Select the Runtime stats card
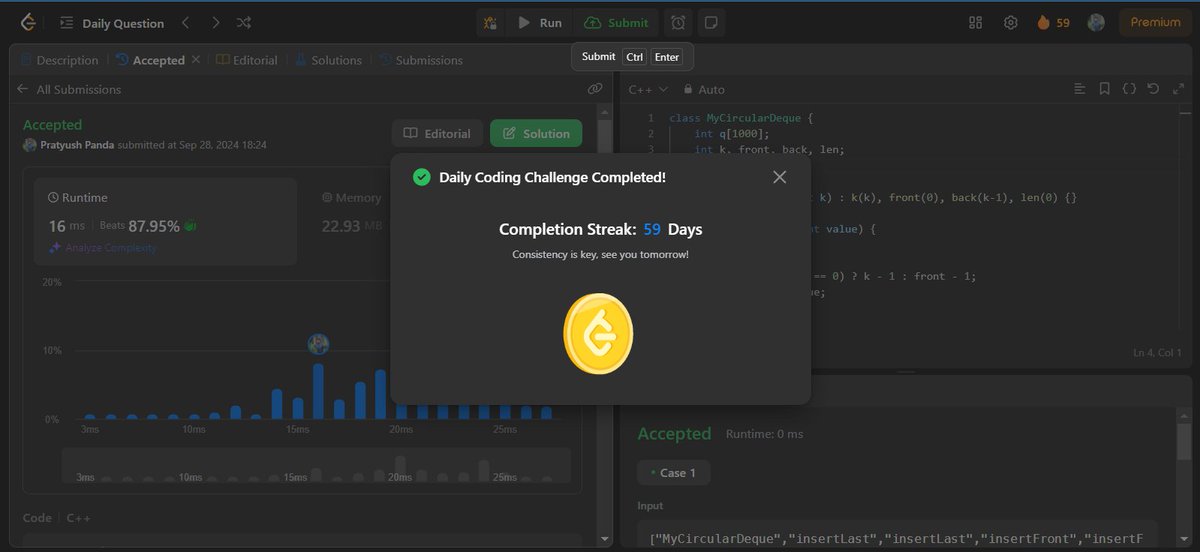 166,222
